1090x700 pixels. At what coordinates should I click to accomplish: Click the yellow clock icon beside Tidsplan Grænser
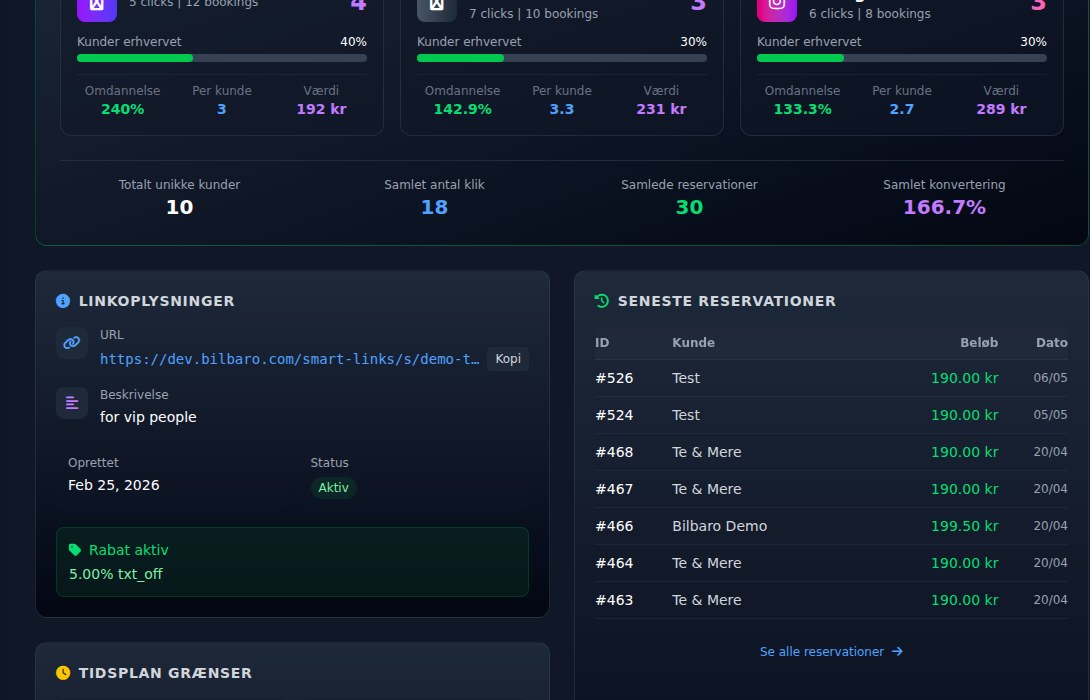coord(63,673)
